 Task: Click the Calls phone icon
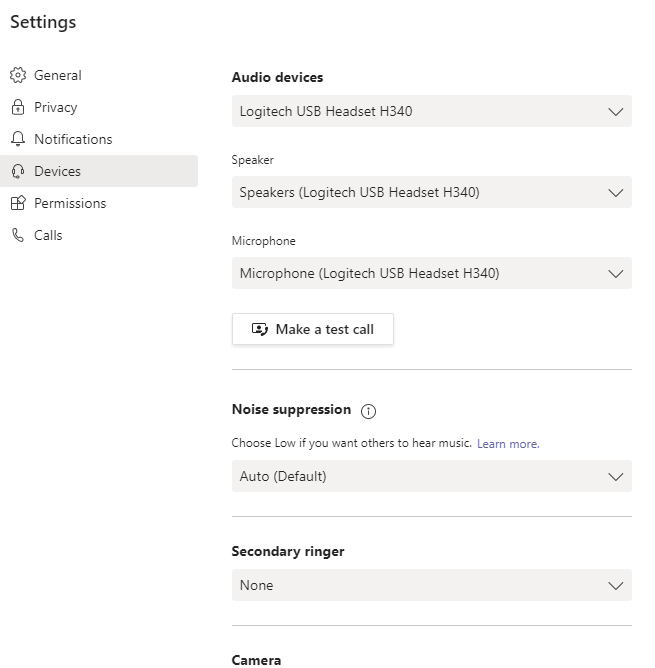tap(17, 235)
